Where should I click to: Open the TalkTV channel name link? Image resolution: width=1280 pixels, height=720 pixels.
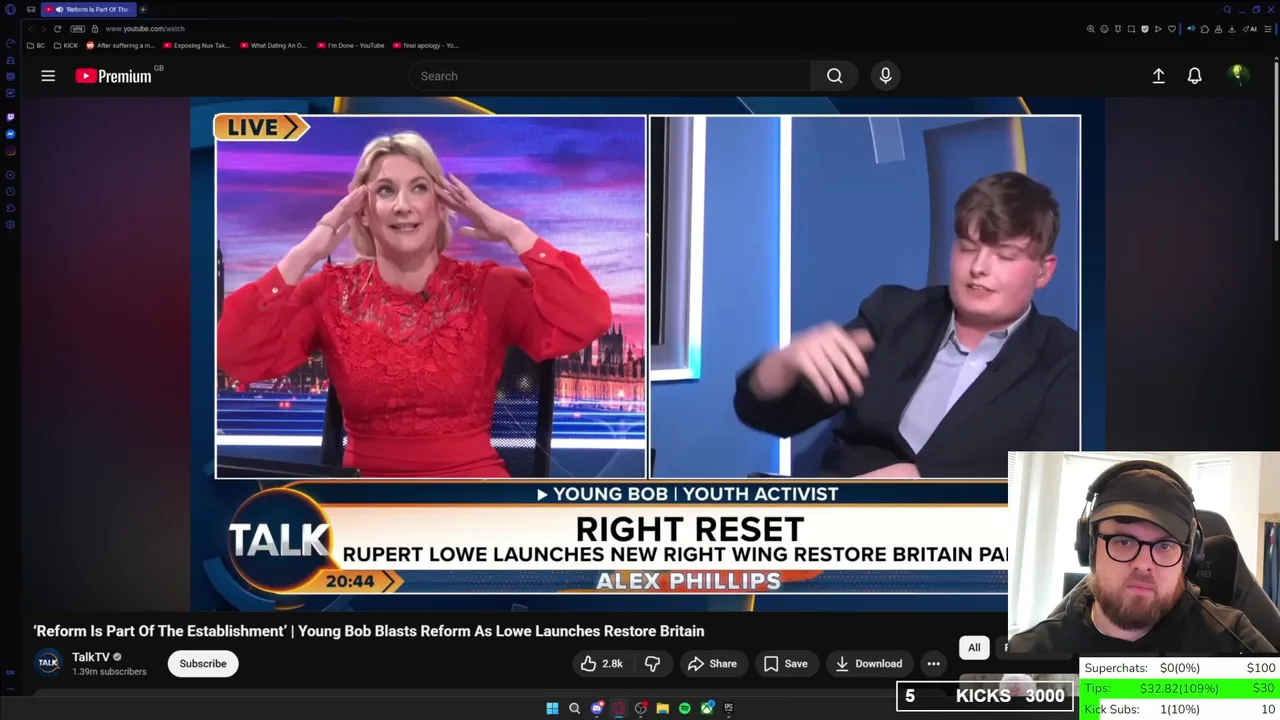(x=91, y=657)
